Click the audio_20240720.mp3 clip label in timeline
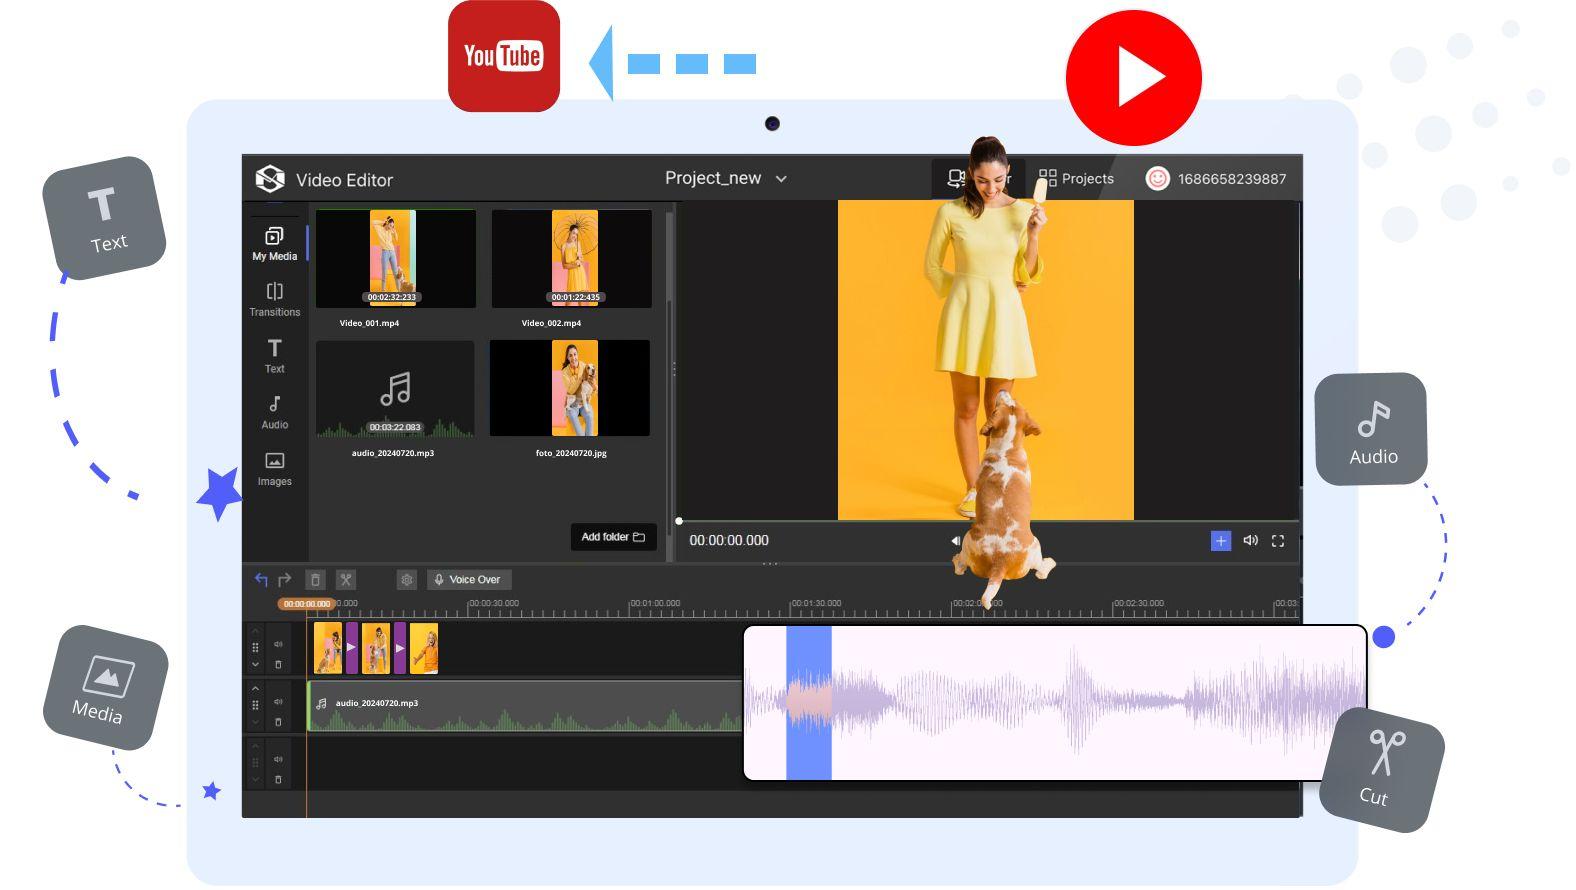Viewport: 1576px width, 890px height. (377, 703)
